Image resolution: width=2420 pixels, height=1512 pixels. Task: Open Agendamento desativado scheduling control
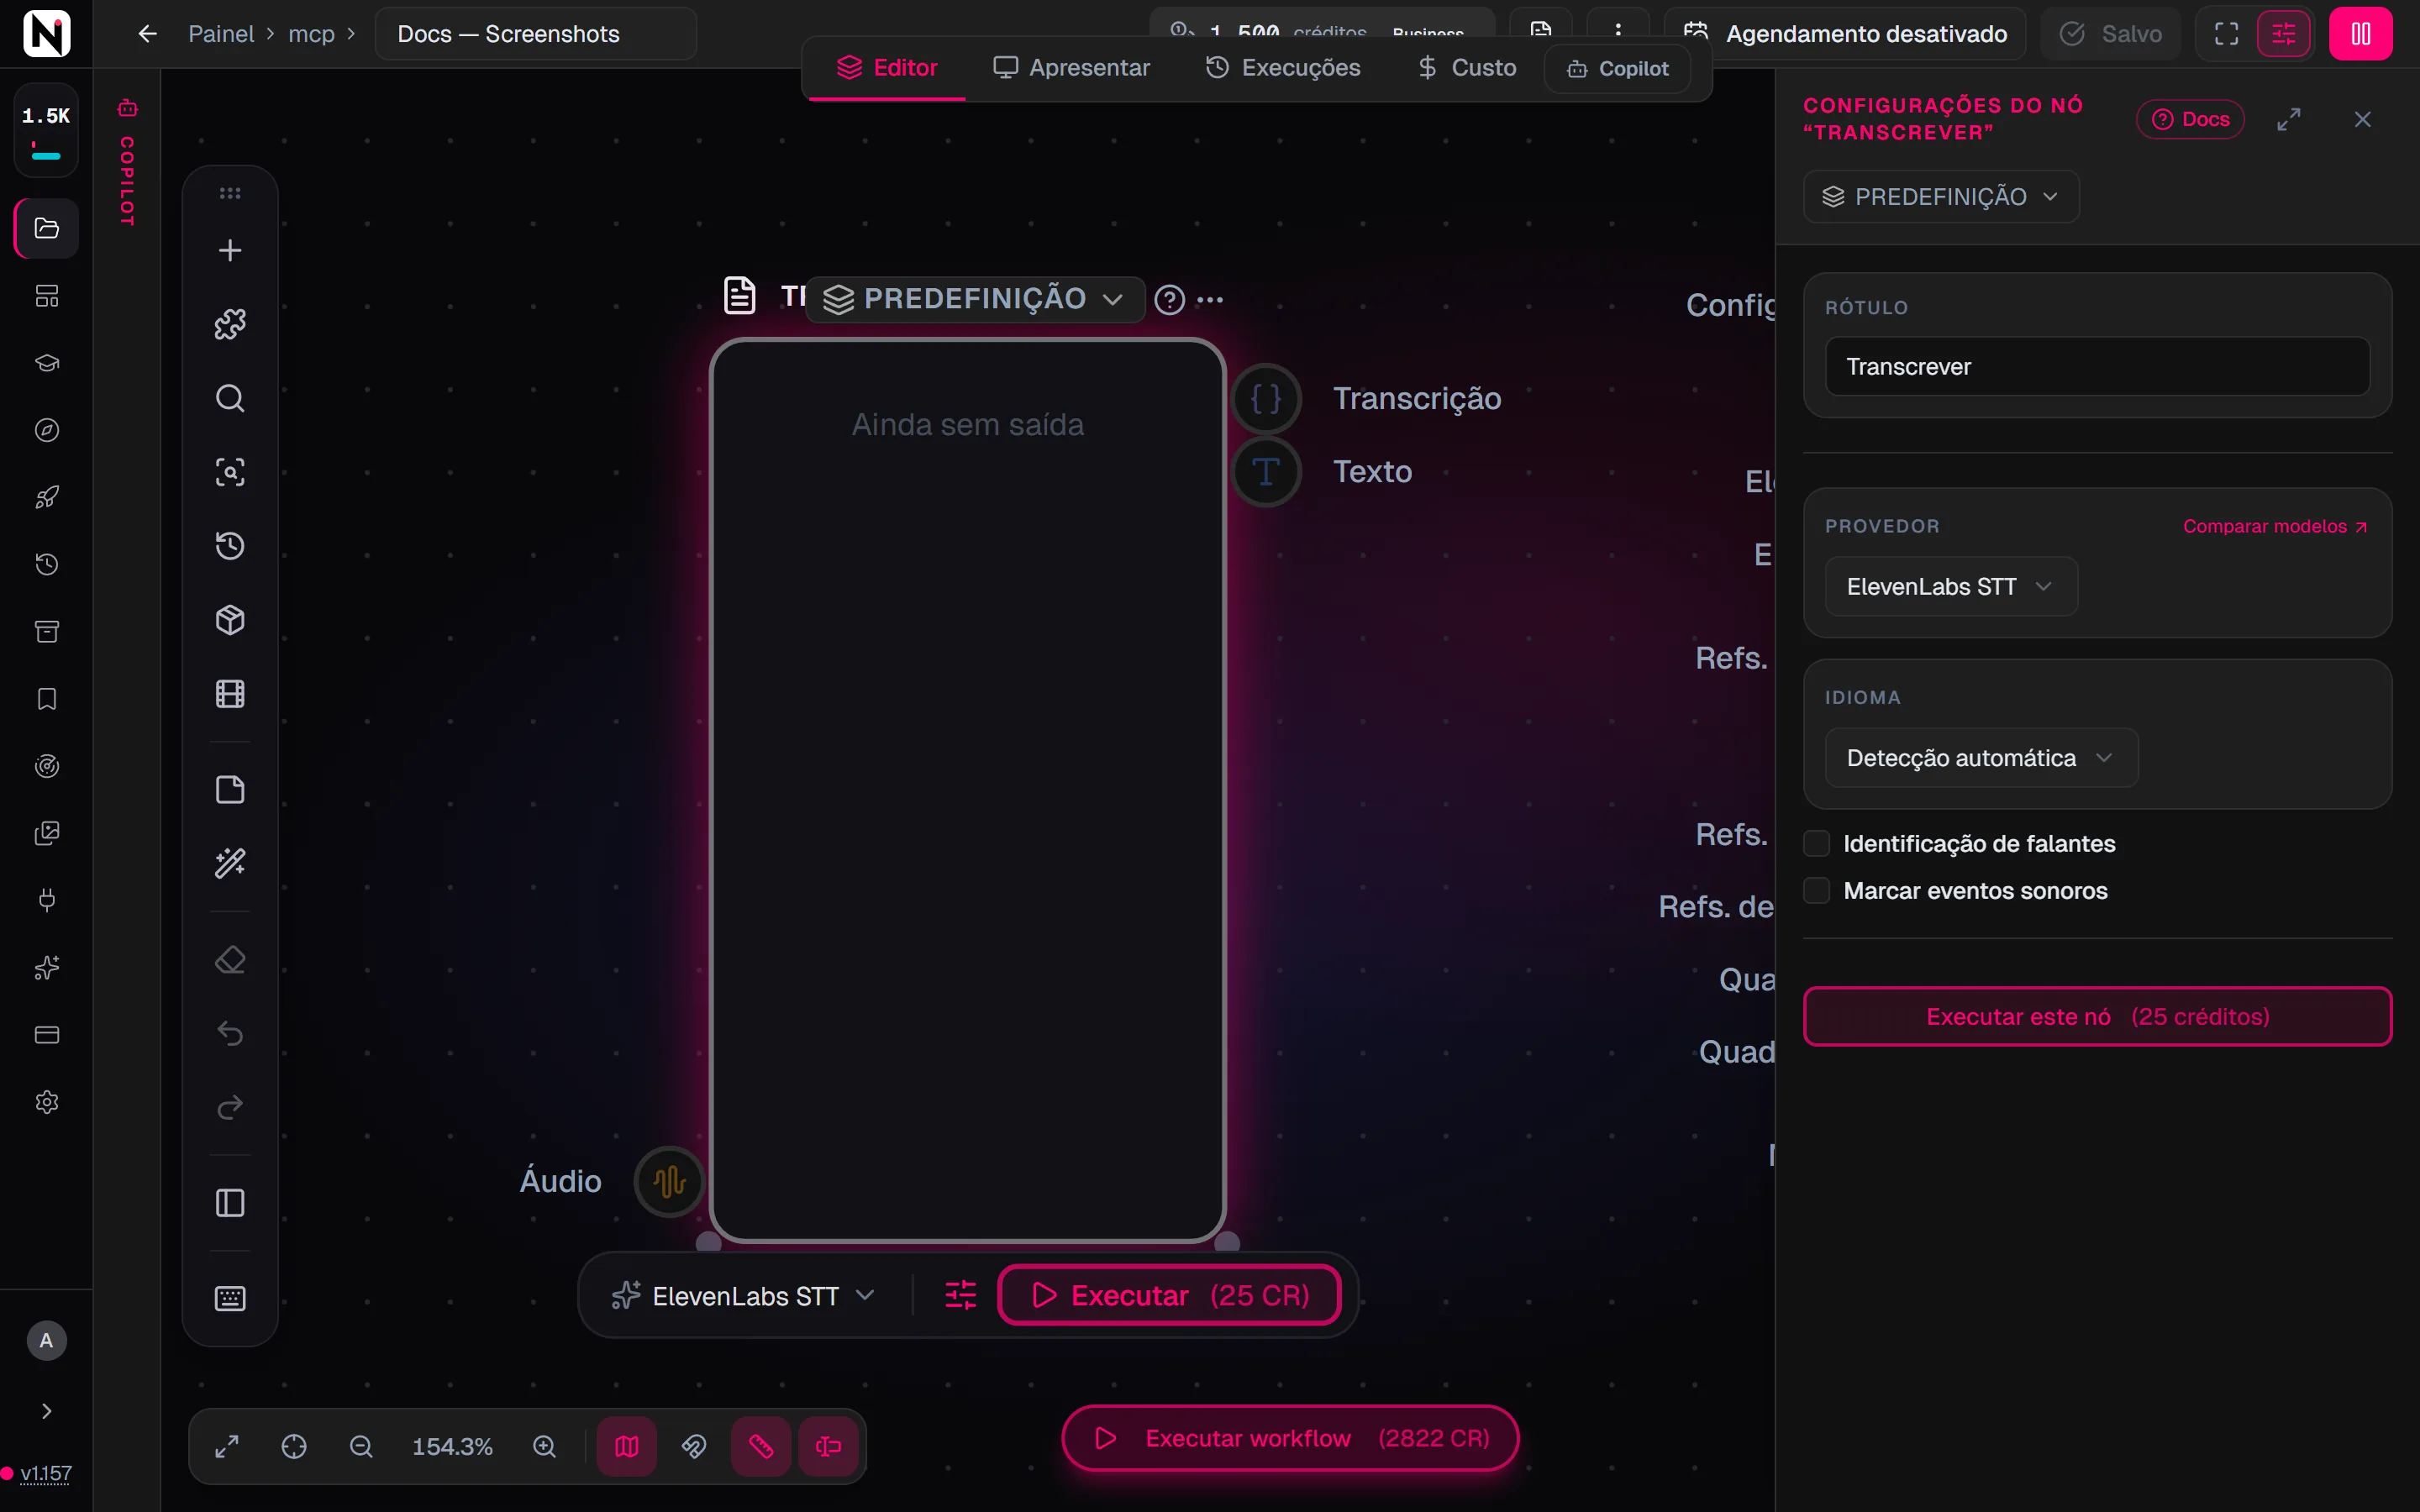pyautogui.click(x=1845, y=34)
